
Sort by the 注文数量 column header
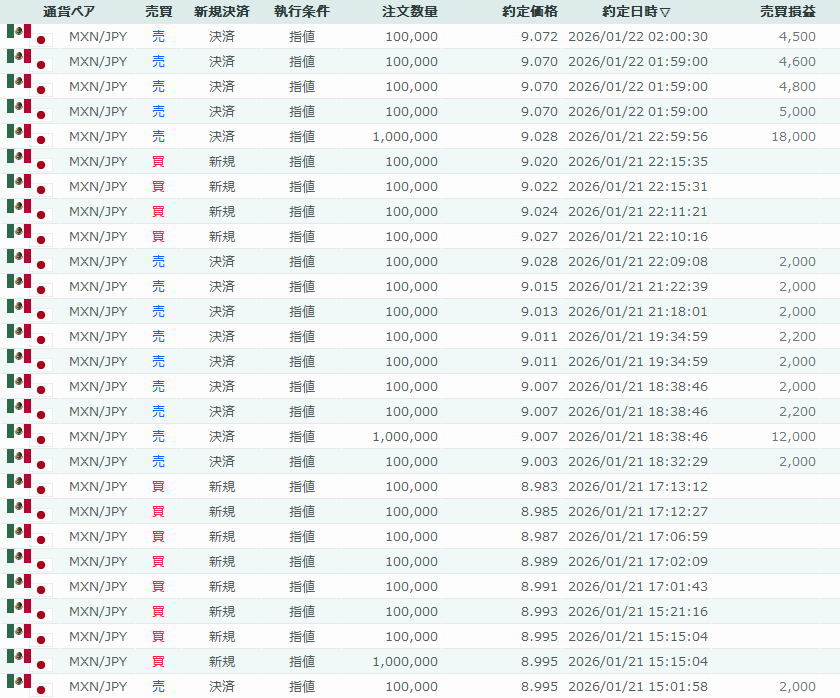408,12
